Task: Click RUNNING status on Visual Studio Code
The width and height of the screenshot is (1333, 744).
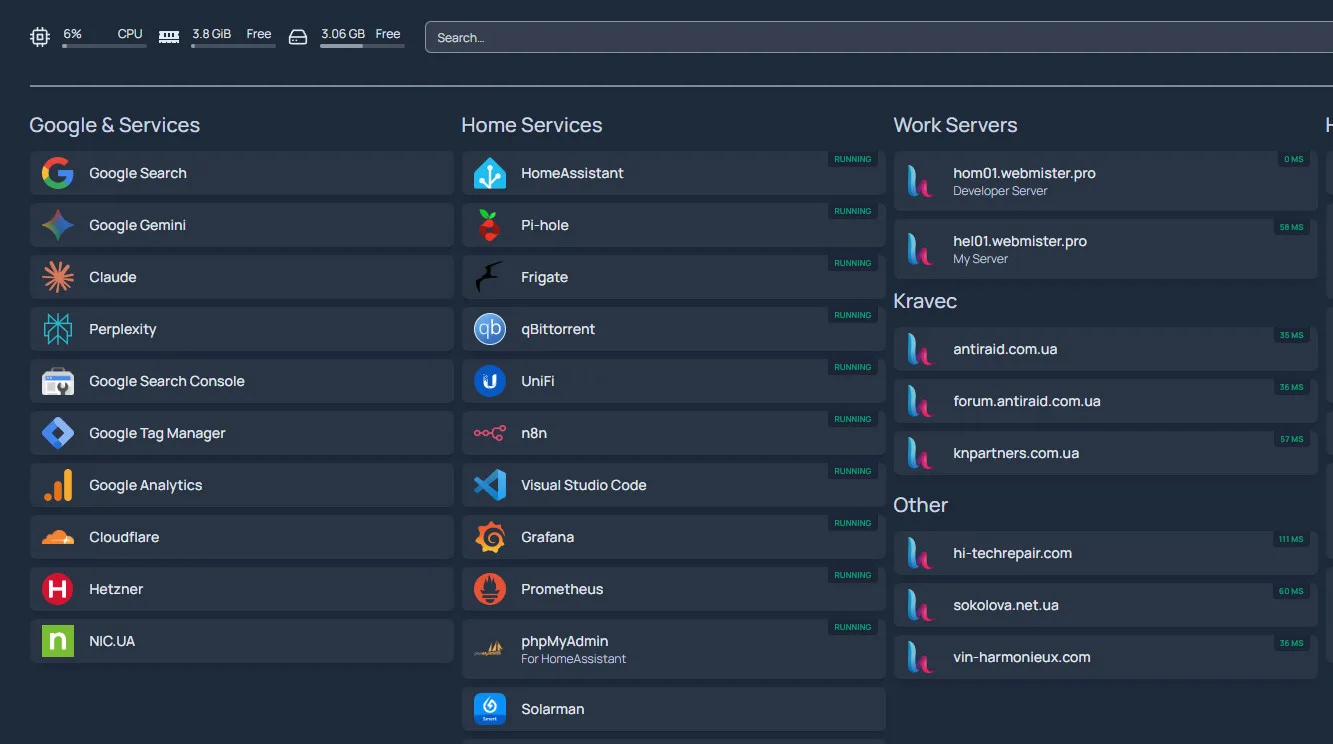Action: 853,471
